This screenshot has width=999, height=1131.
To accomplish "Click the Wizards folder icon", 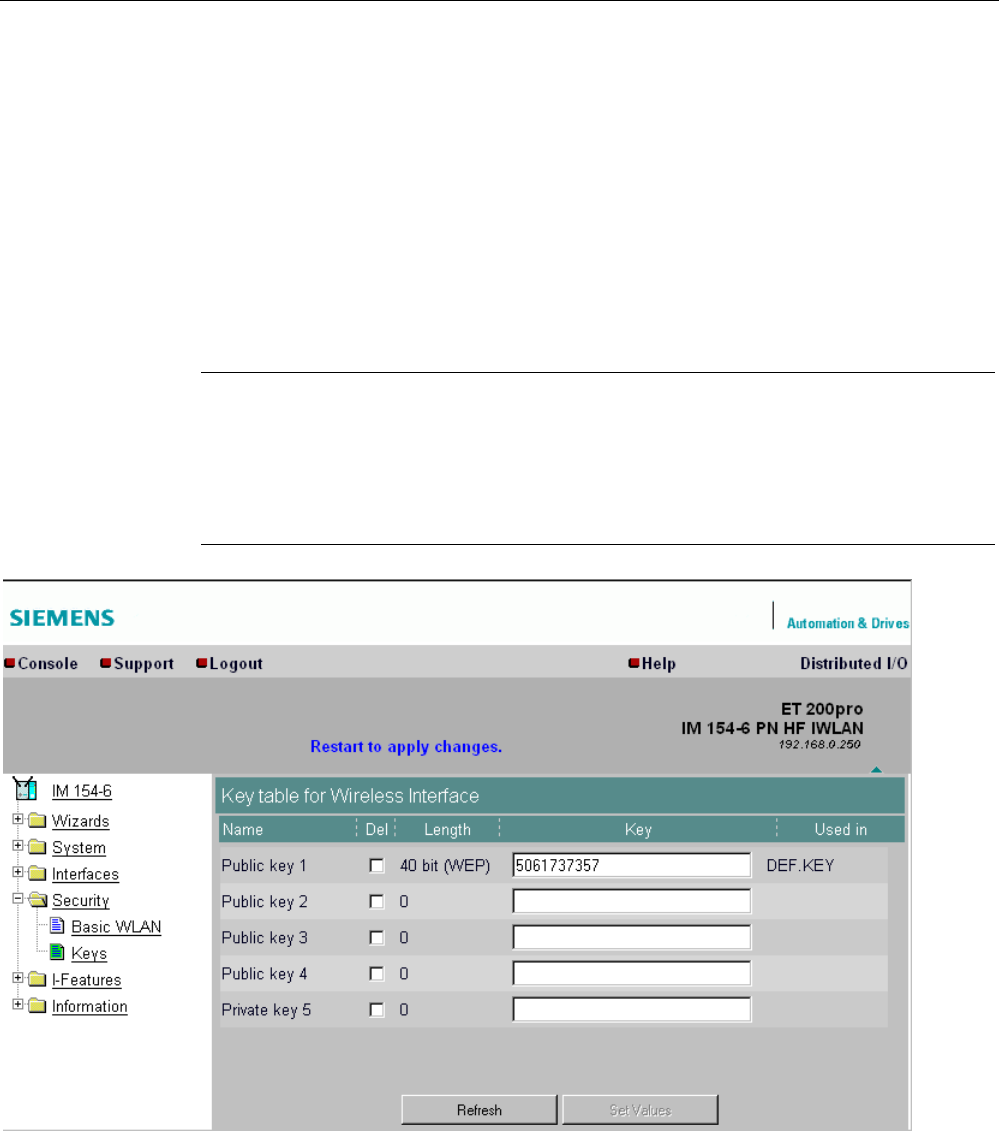I will pos(38,821).
